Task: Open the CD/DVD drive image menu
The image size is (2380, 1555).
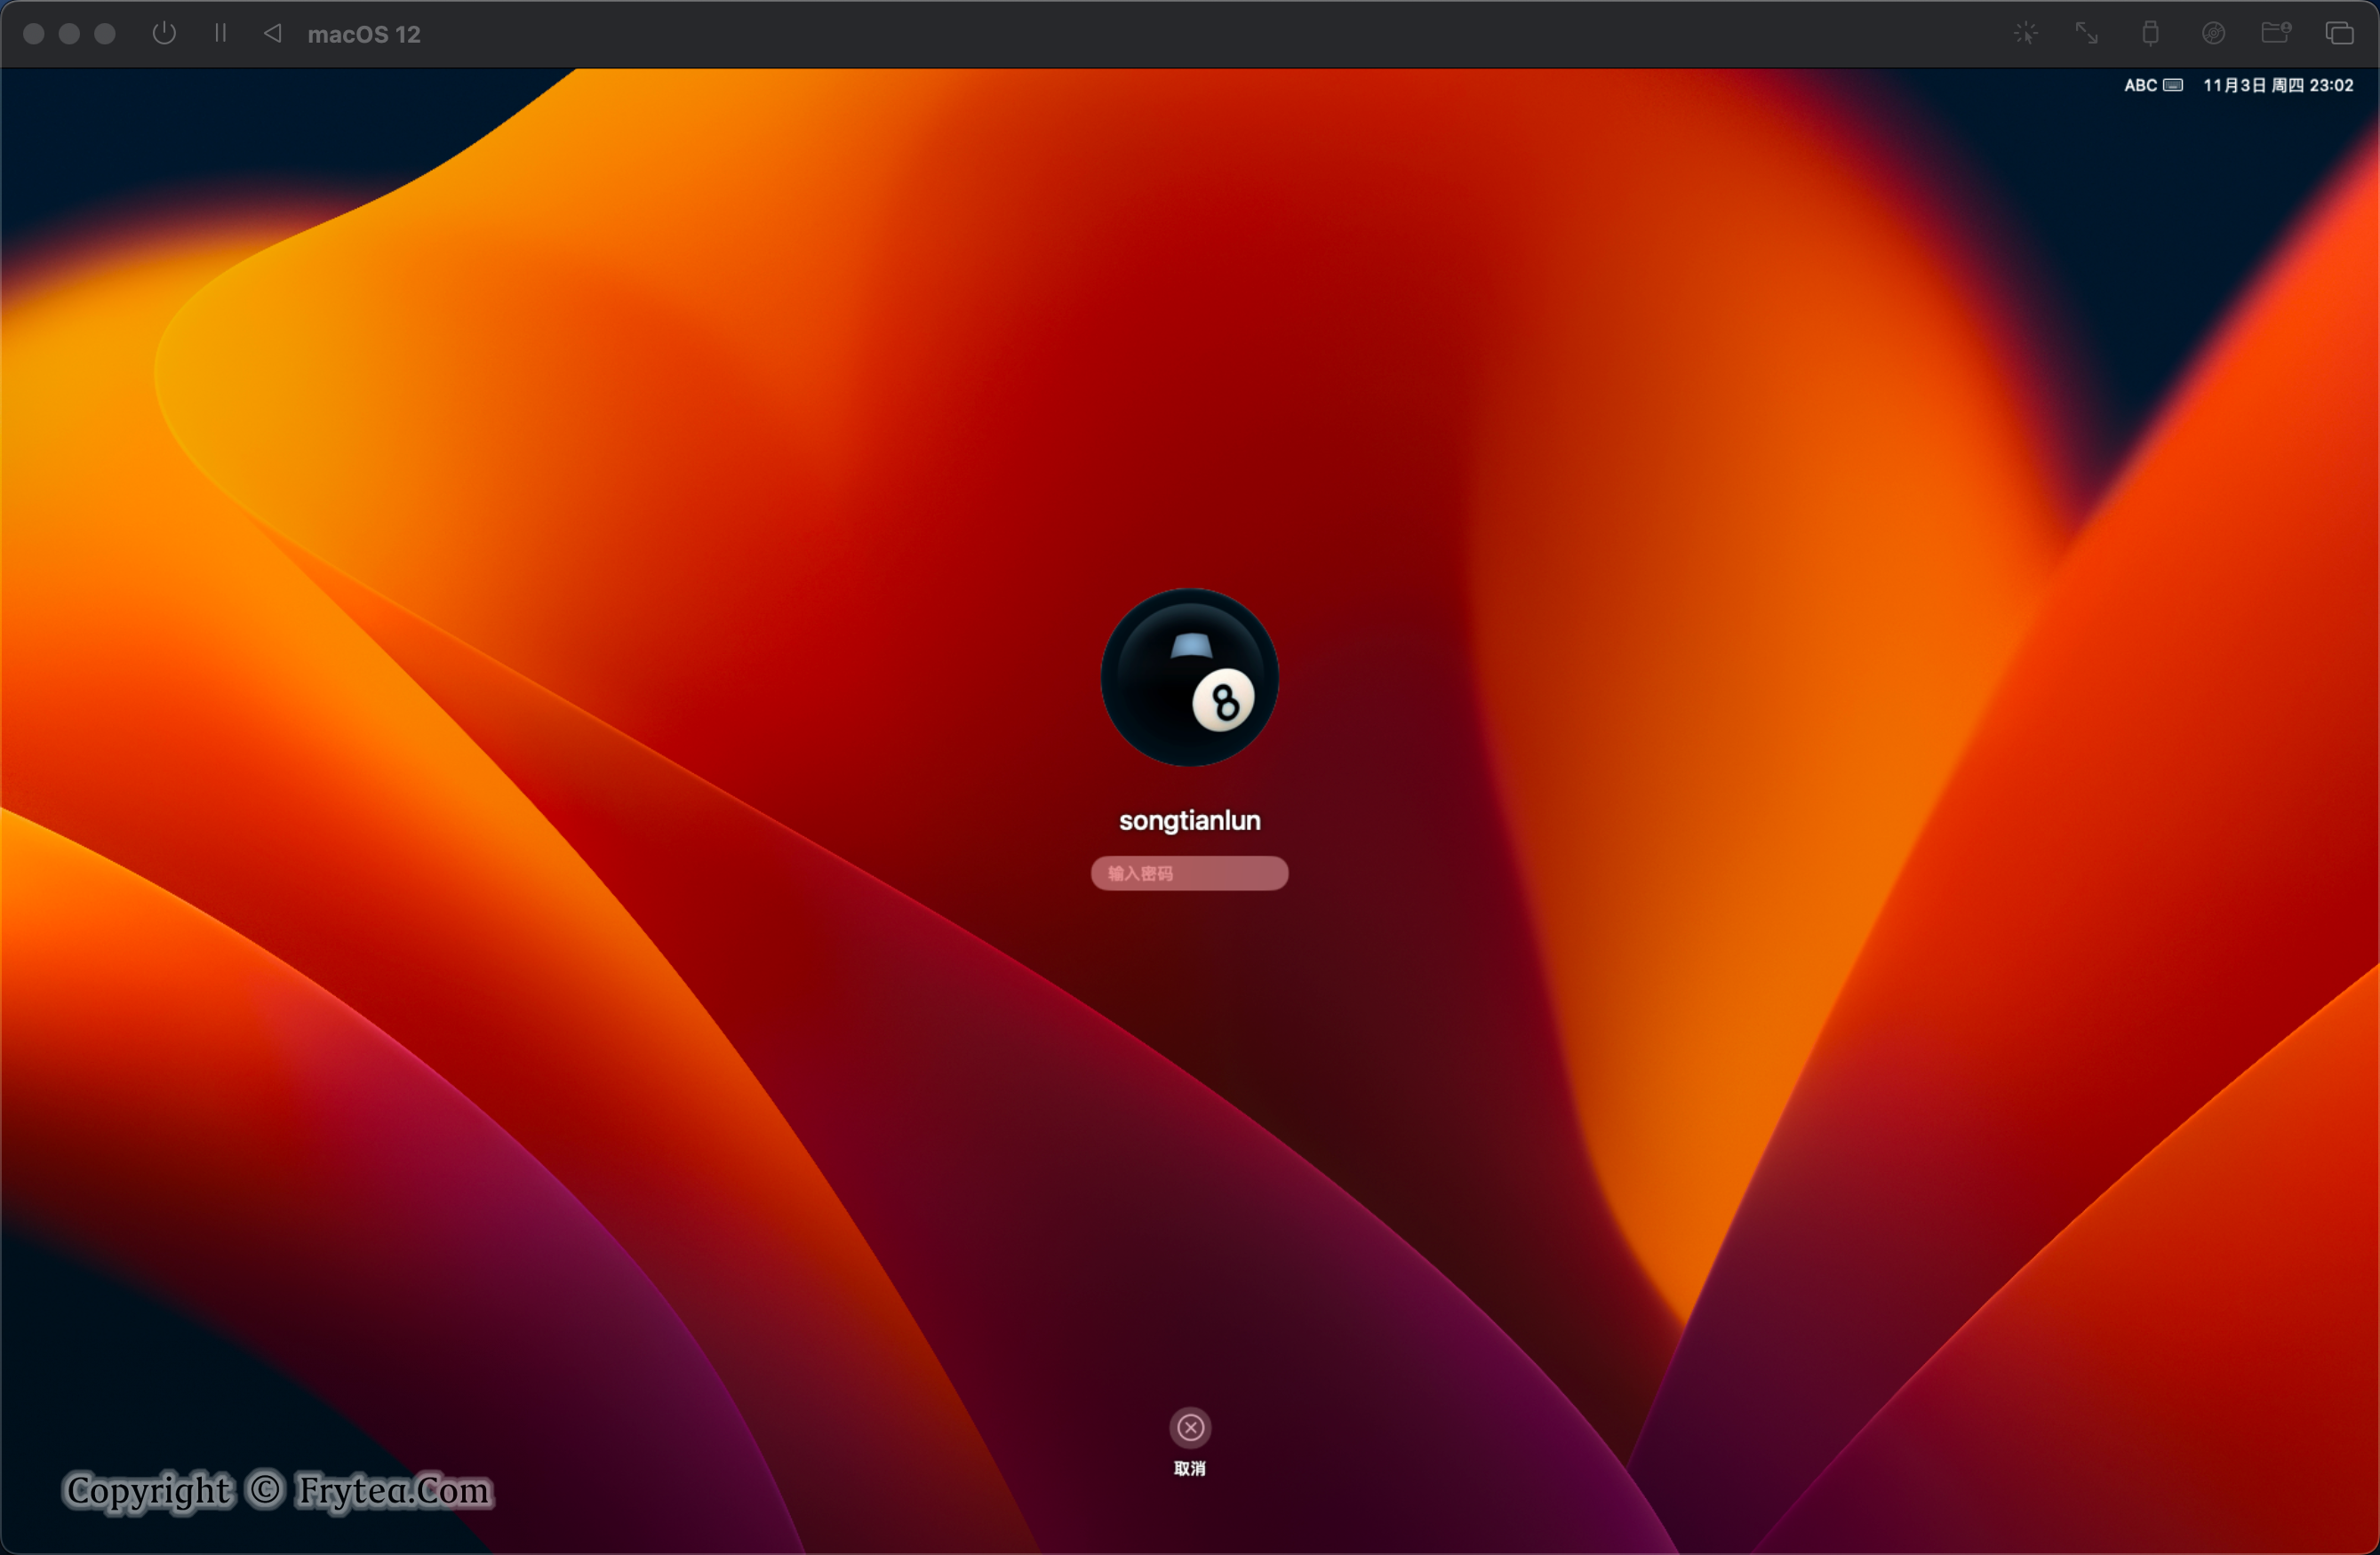Action: 2213,33
